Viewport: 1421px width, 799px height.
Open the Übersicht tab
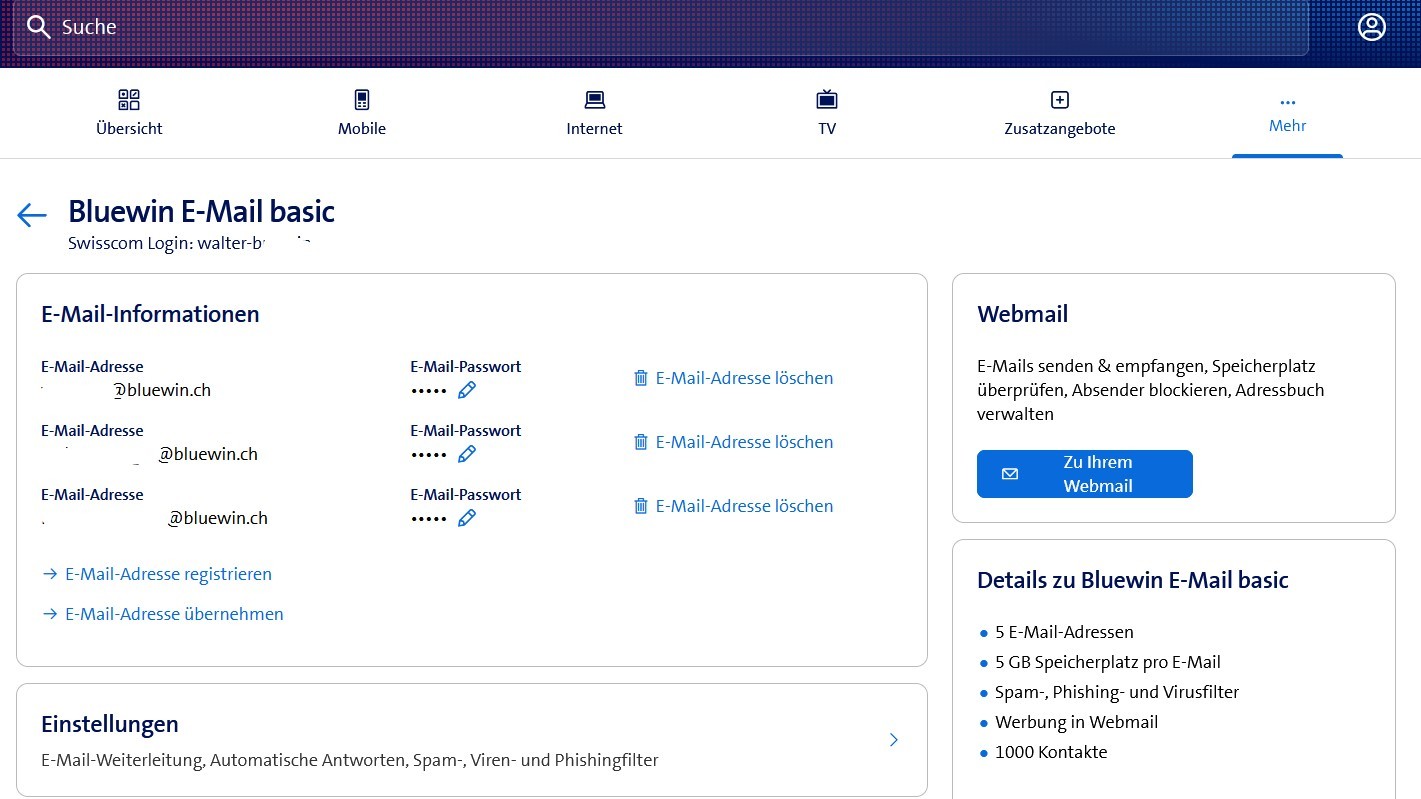tap(129, 113)
